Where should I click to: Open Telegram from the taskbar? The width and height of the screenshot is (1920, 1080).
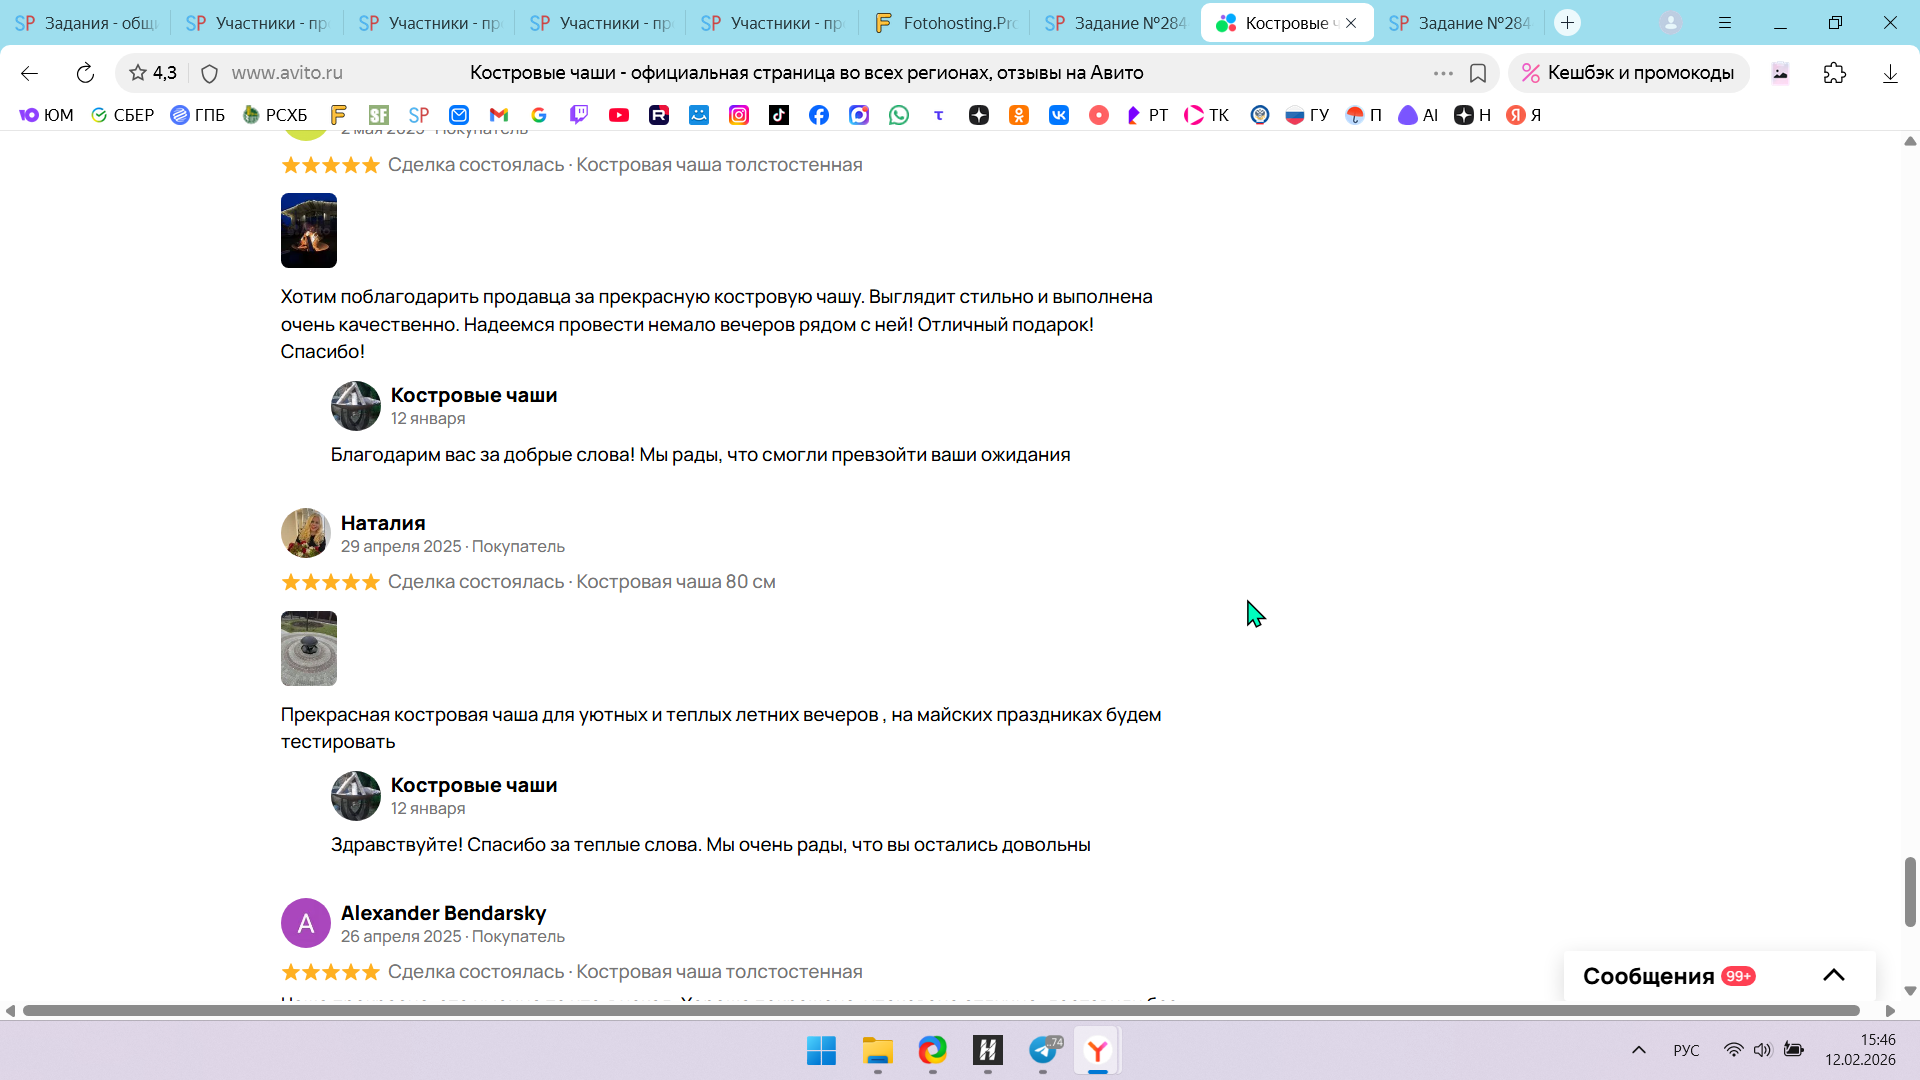1043,1051
